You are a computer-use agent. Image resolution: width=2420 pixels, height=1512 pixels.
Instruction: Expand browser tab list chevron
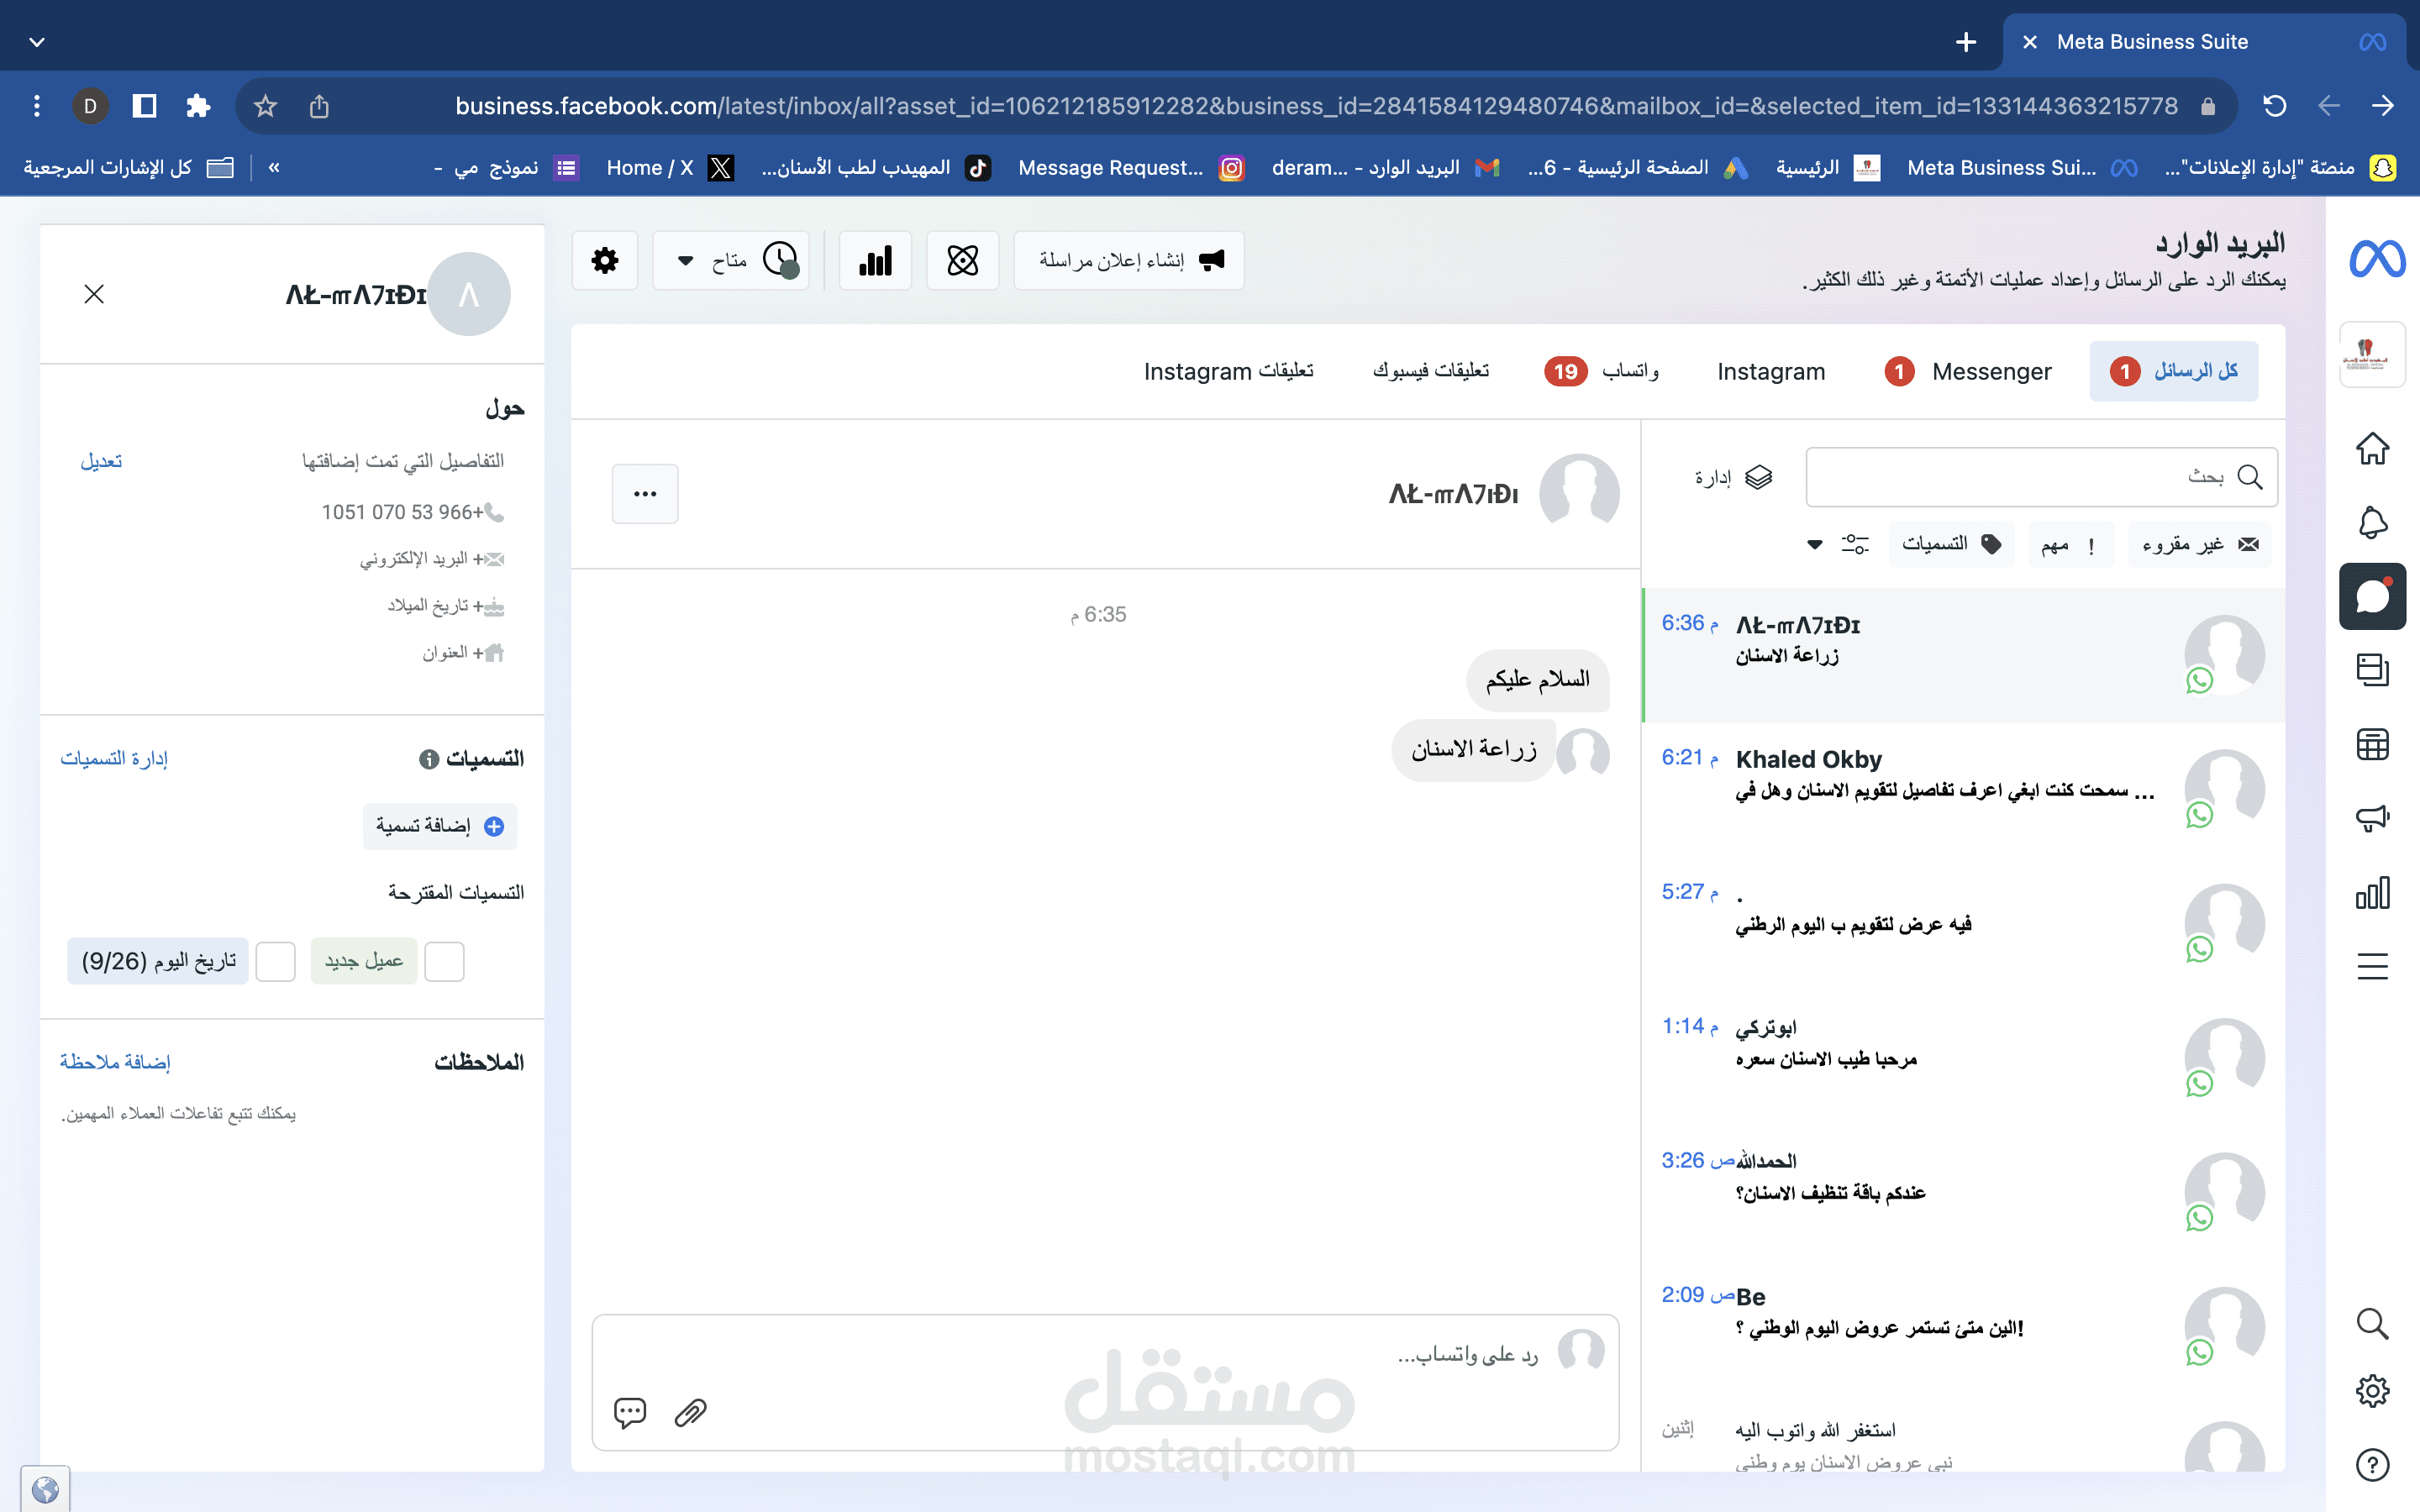coord(37,42)
